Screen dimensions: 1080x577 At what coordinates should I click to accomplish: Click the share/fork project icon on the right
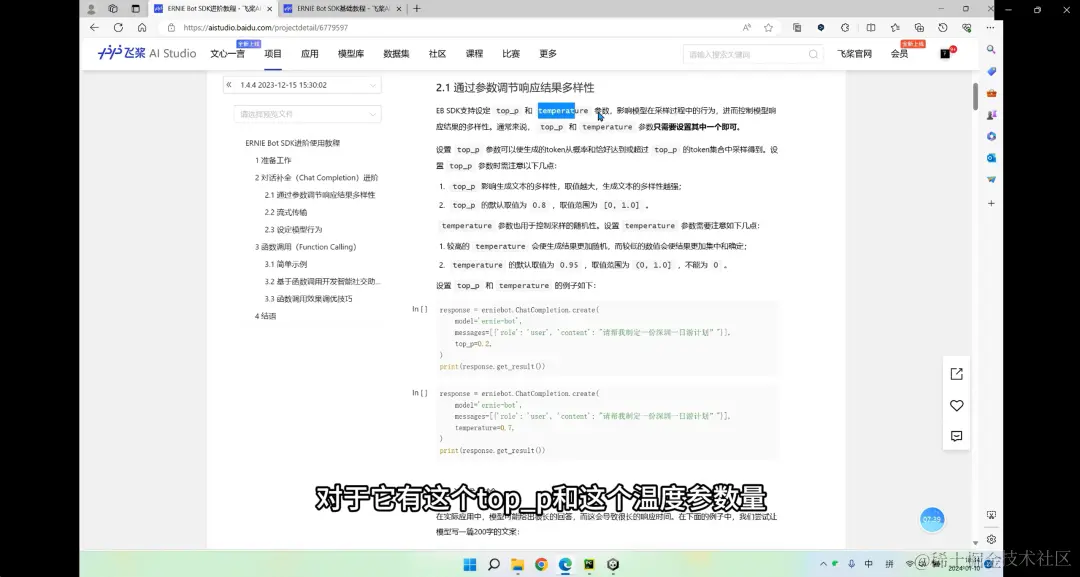pos(956,374)
